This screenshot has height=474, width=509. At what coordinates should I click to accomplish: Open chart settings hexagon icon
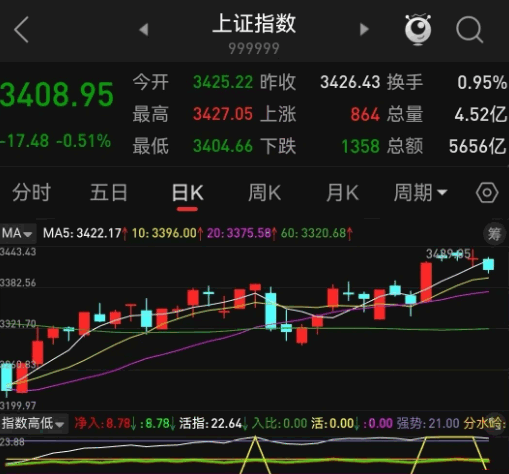[487, 193]
